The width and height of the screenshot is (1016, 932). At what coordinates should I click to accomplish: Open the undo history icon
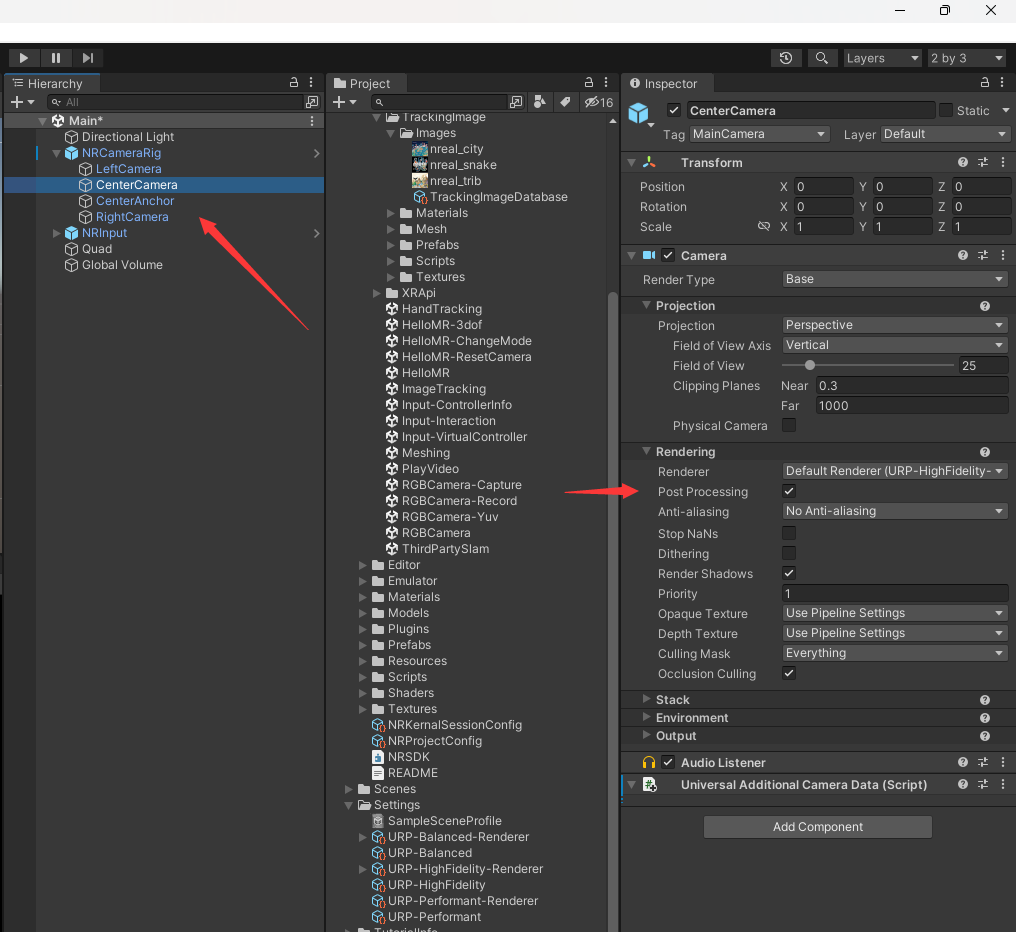(x=788, y=58)
